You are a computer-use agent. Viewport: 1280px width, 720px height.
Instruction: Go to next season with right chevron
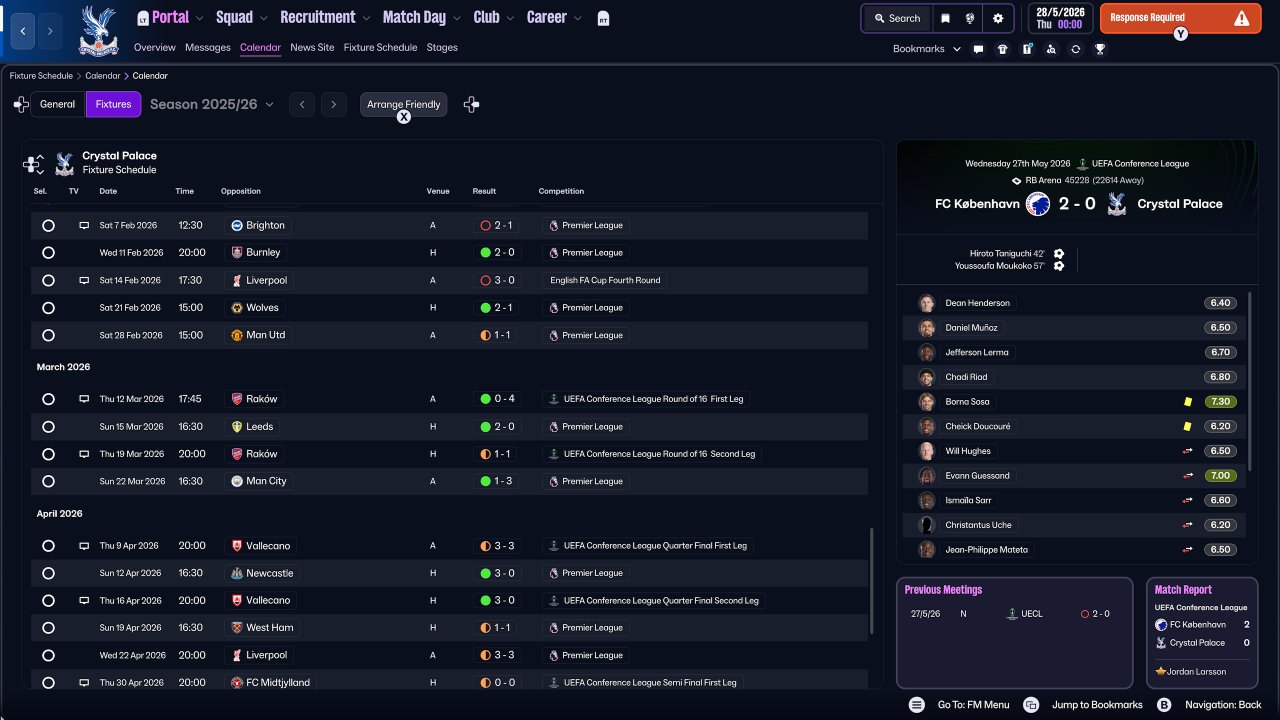(x=334, y=104)
